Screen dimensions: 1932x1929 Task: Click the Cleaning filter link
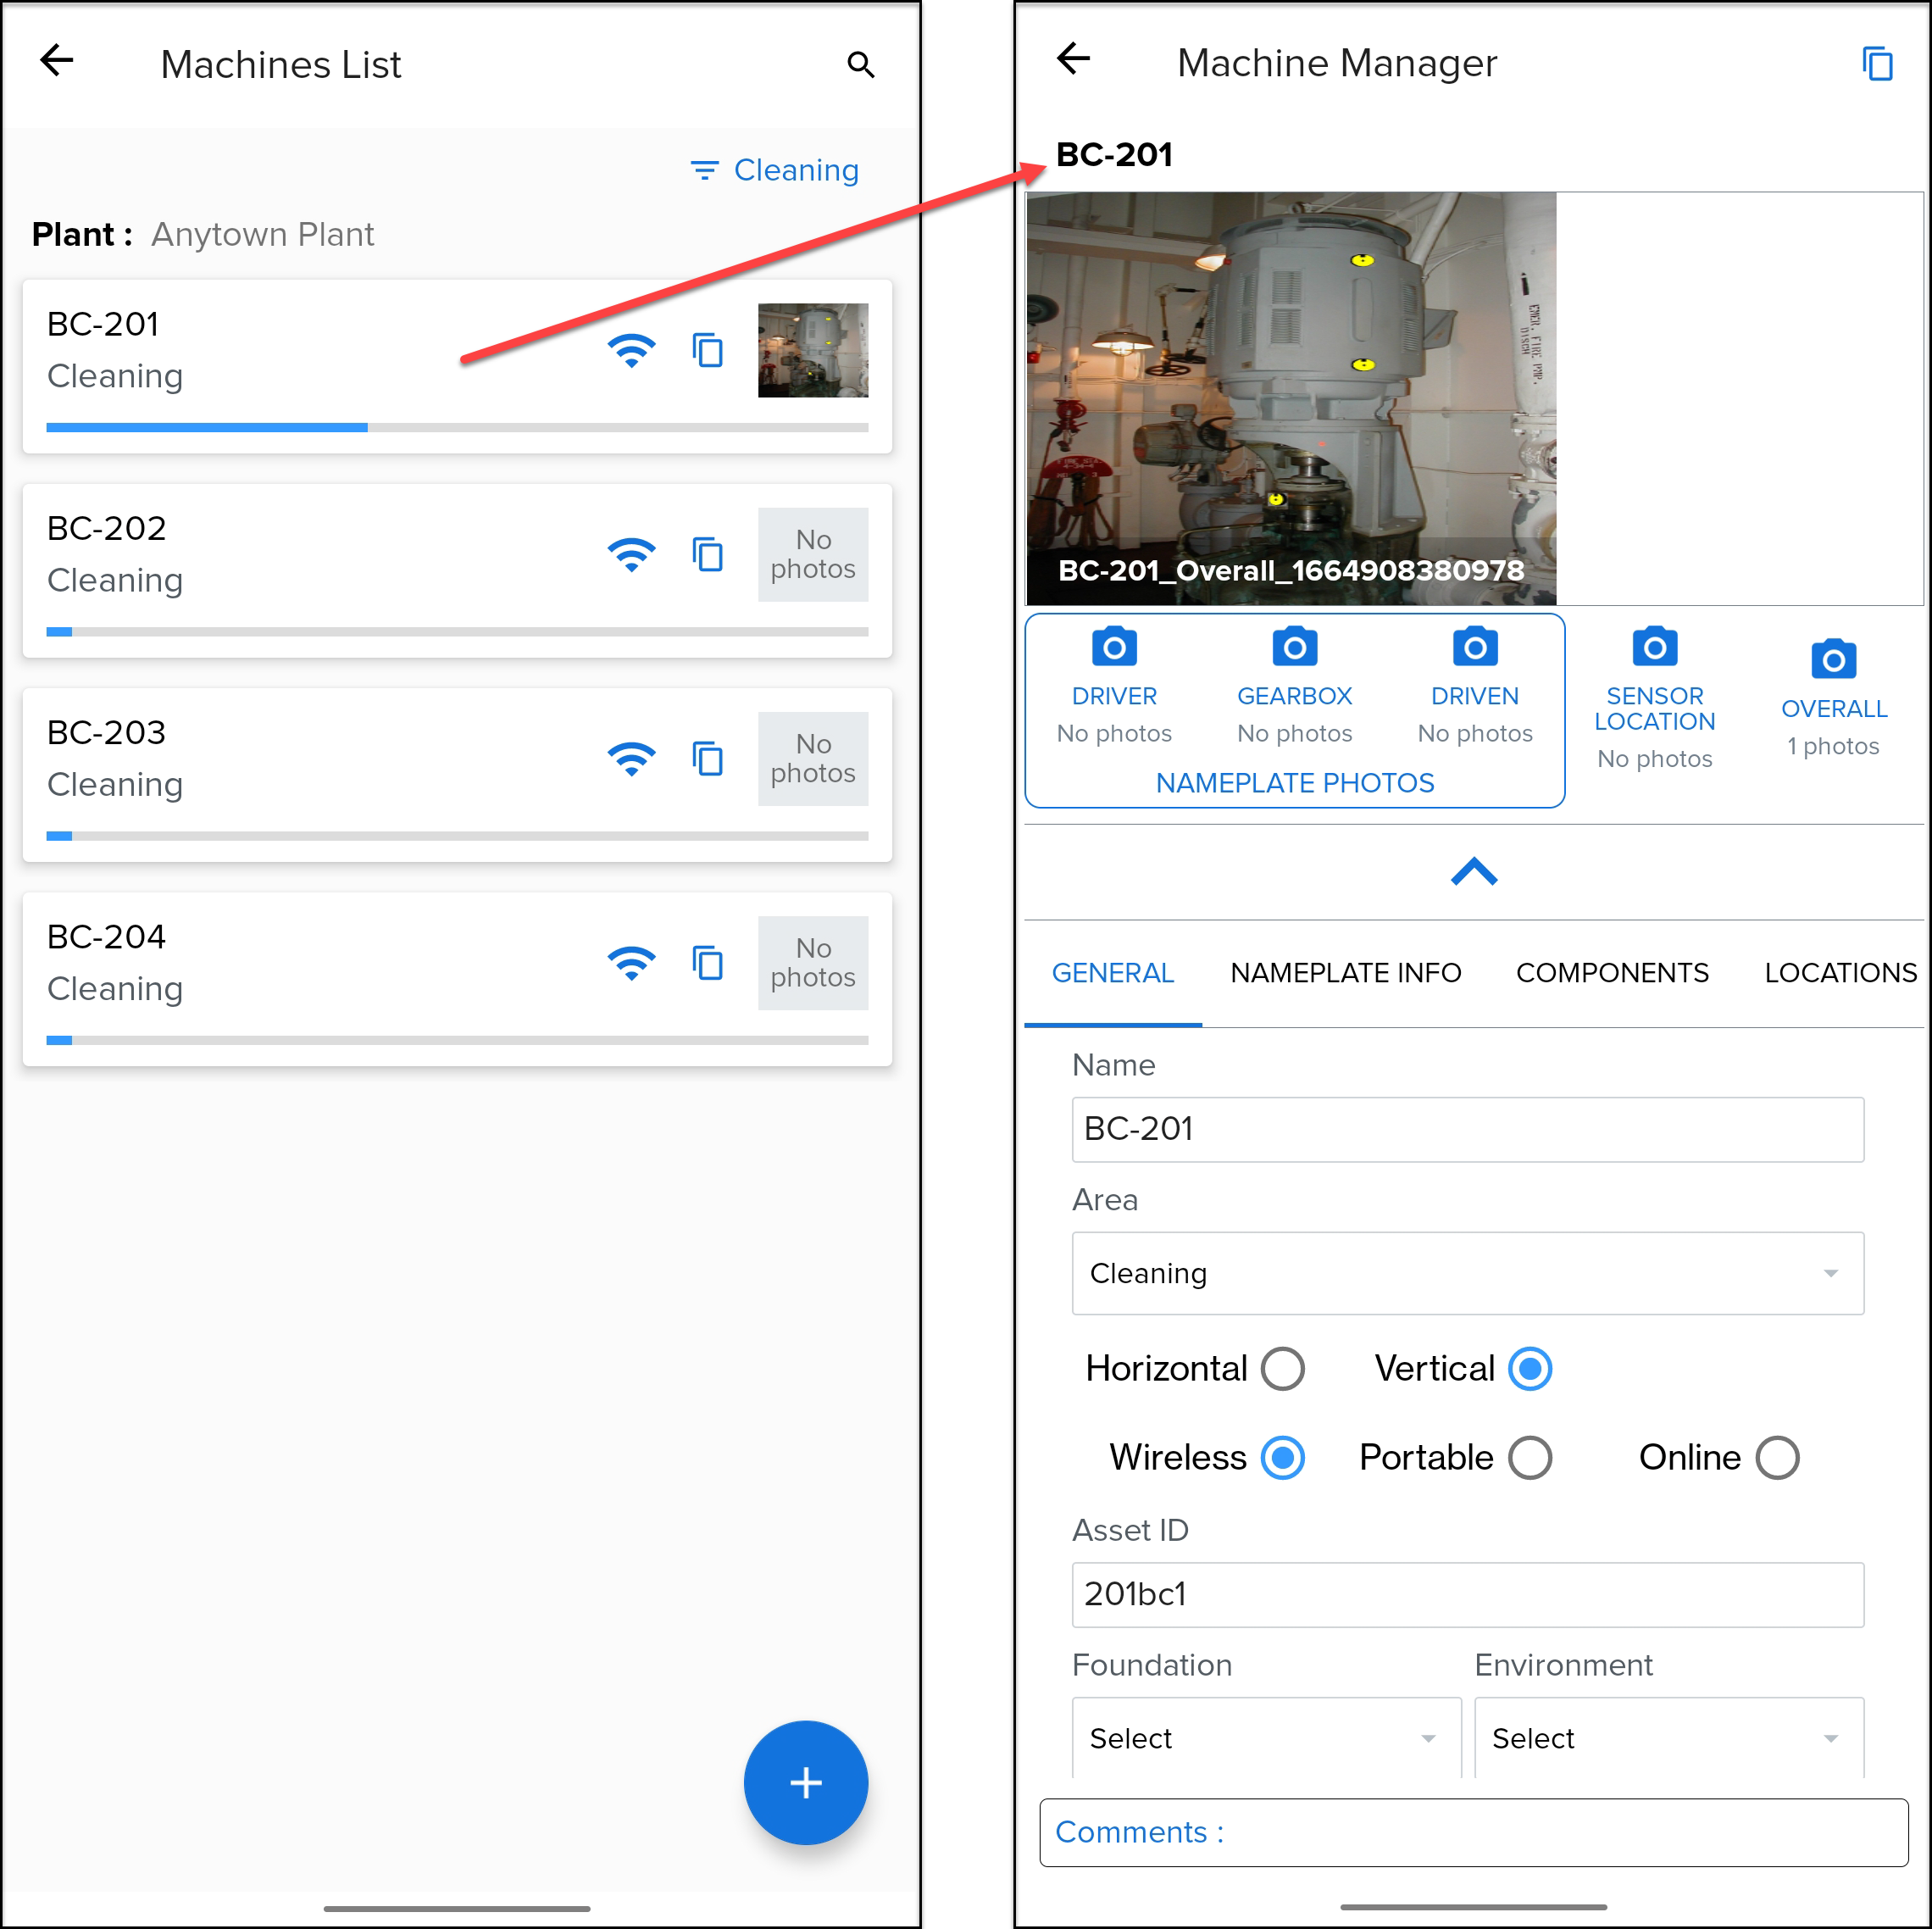coord(796,170)
